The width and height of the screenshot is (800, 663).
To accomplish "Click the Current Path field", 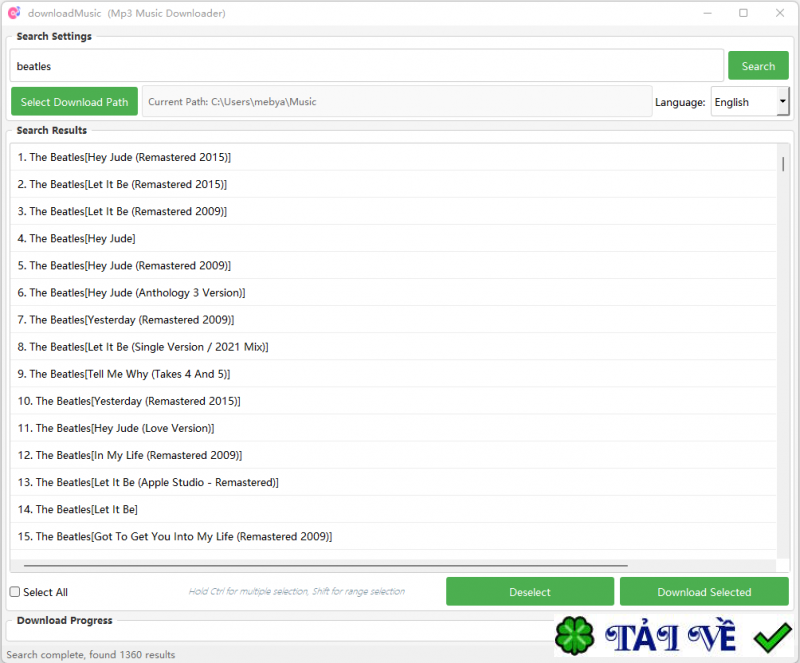I will [x=397, y=102].
